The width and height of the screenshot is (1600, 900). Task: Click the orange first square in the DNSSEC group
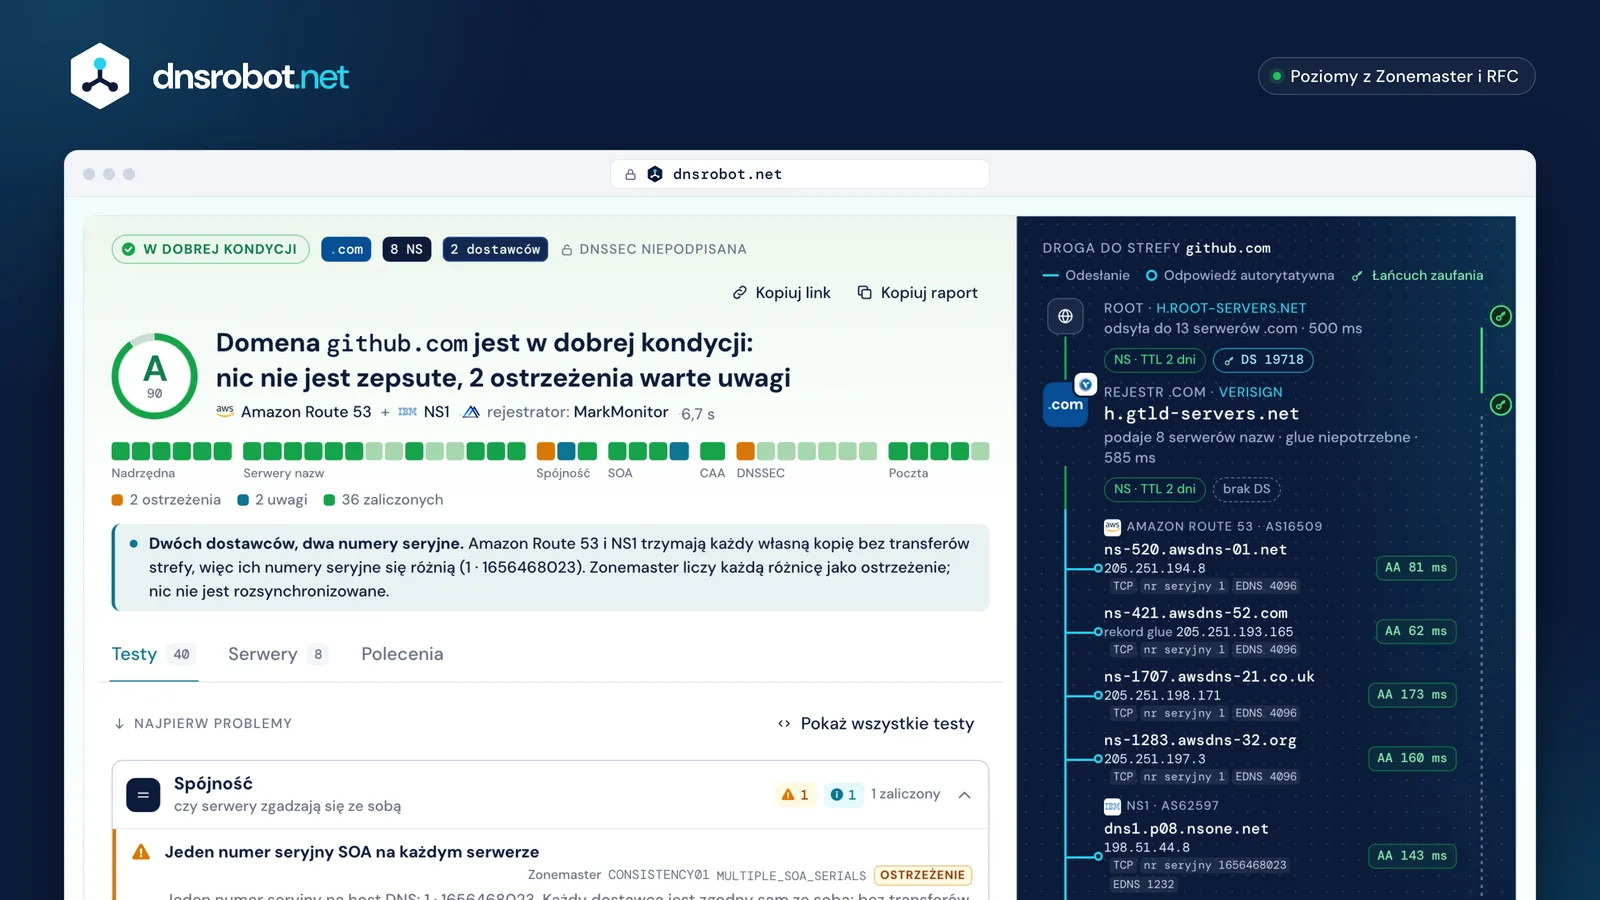(746, 451)
